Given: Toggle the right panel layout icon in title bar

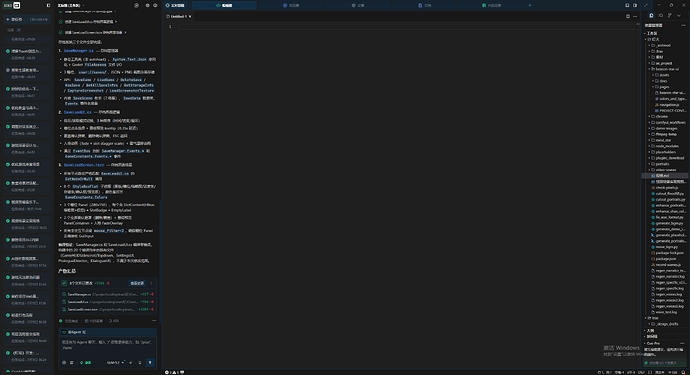Looking at the screenshot, I should [635, 5].
